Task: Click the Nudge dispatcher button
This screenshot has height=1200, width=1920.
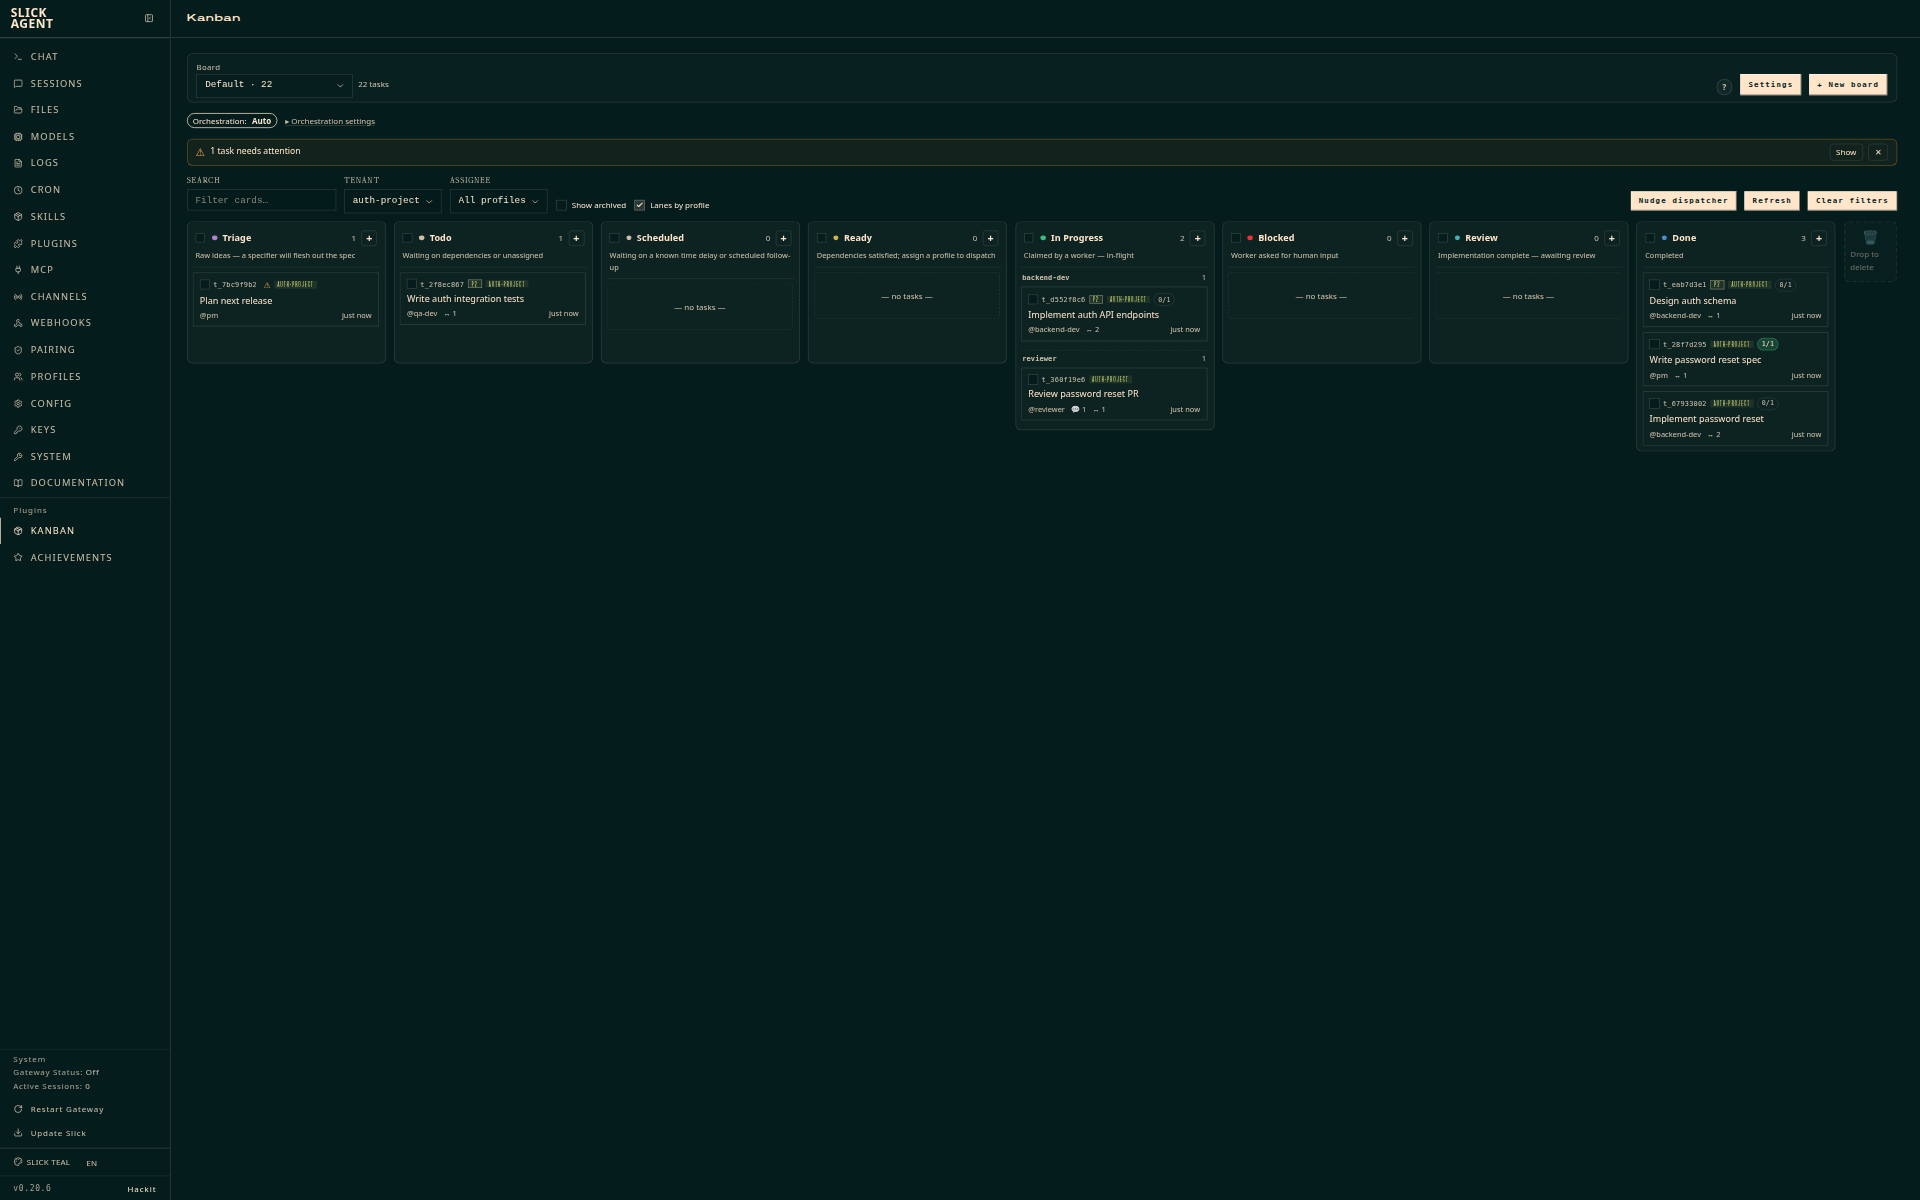Action: pyautogui.click(x=1683, y=200)
